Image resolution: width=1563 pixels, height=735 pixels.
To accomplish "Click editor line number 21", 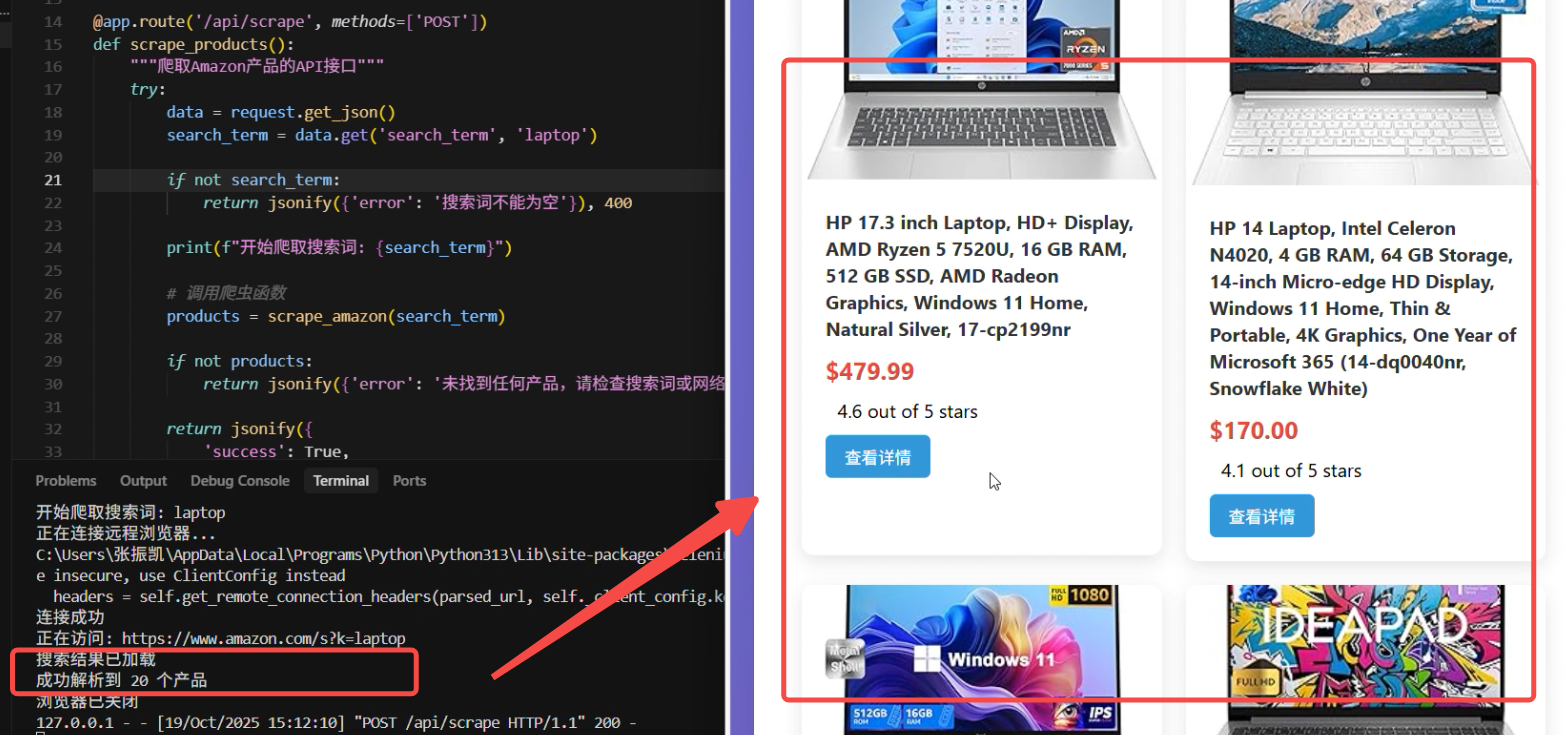I will tap(53, 180).
